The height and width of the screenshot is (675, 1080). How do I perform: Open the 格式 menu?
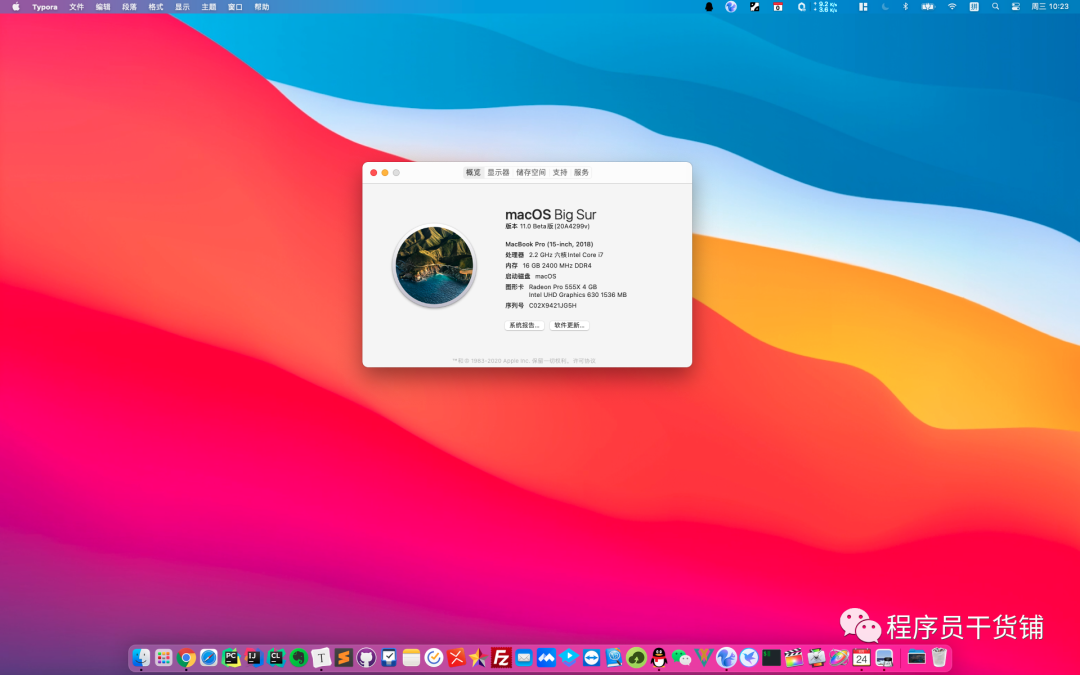[x=156, y=7]
